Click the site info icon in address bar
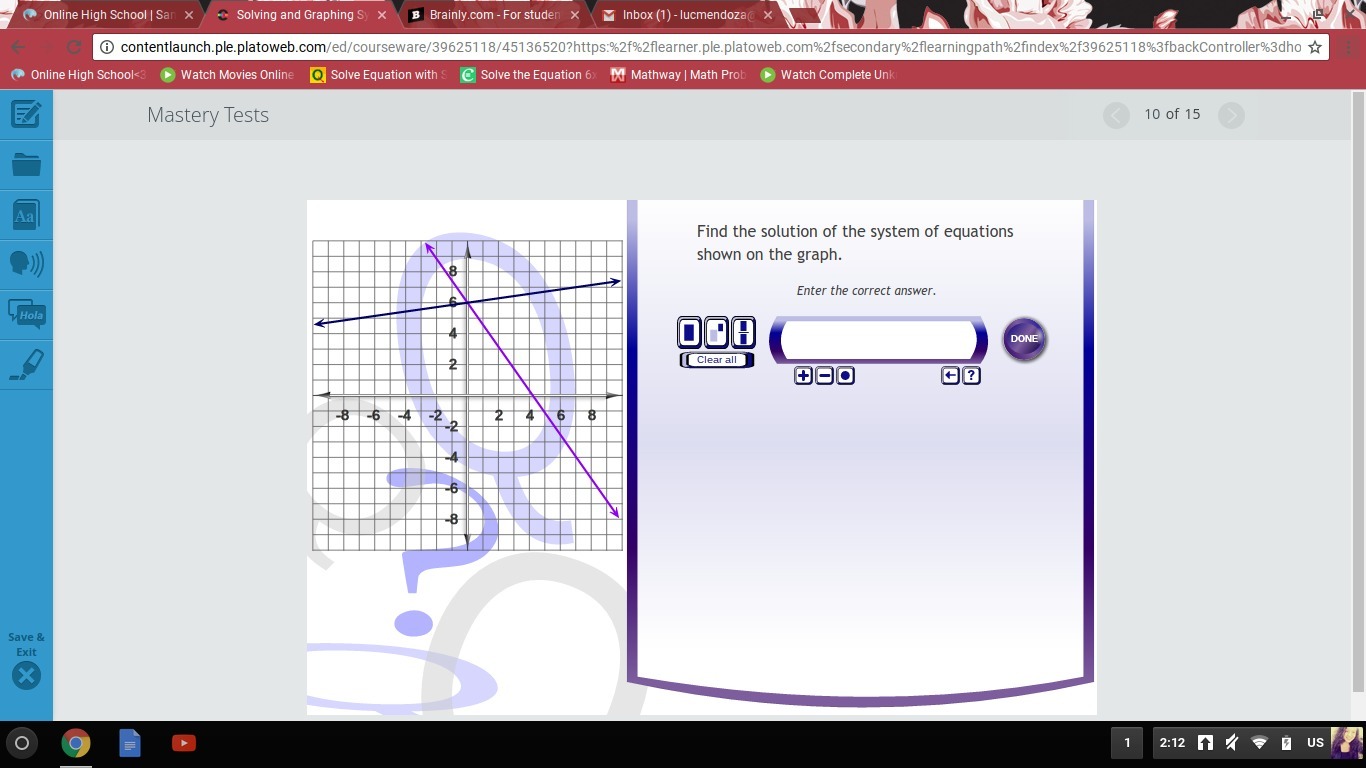 107,47
